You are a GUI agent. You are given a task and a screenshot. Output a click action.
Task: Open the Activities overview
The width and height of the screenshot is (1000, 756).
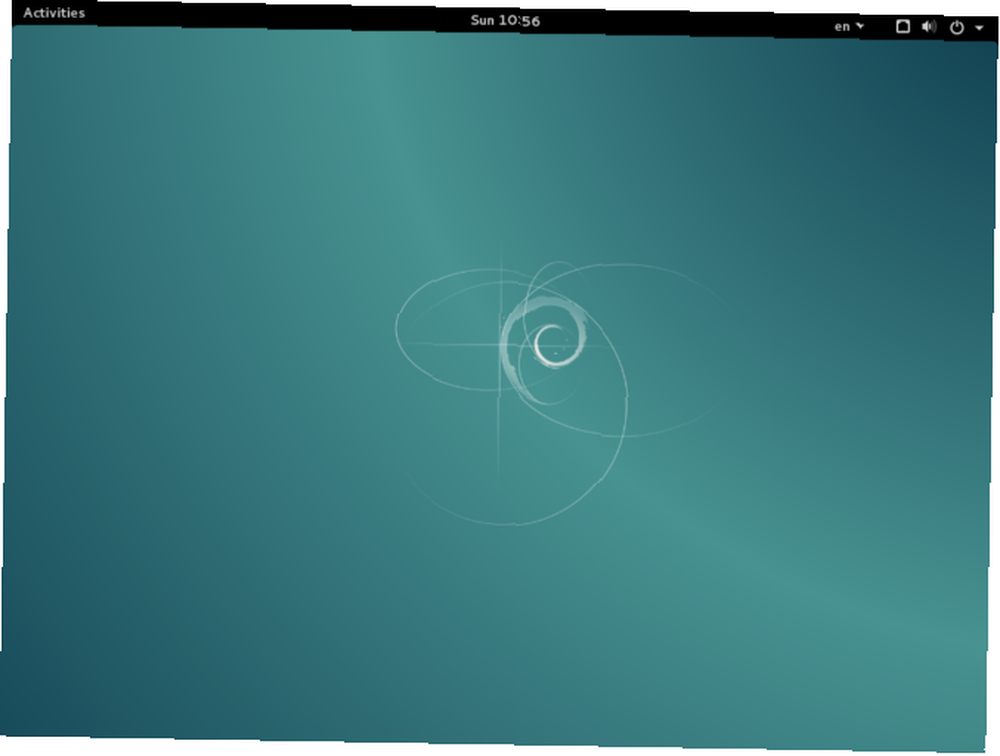(x=54, y=13)
